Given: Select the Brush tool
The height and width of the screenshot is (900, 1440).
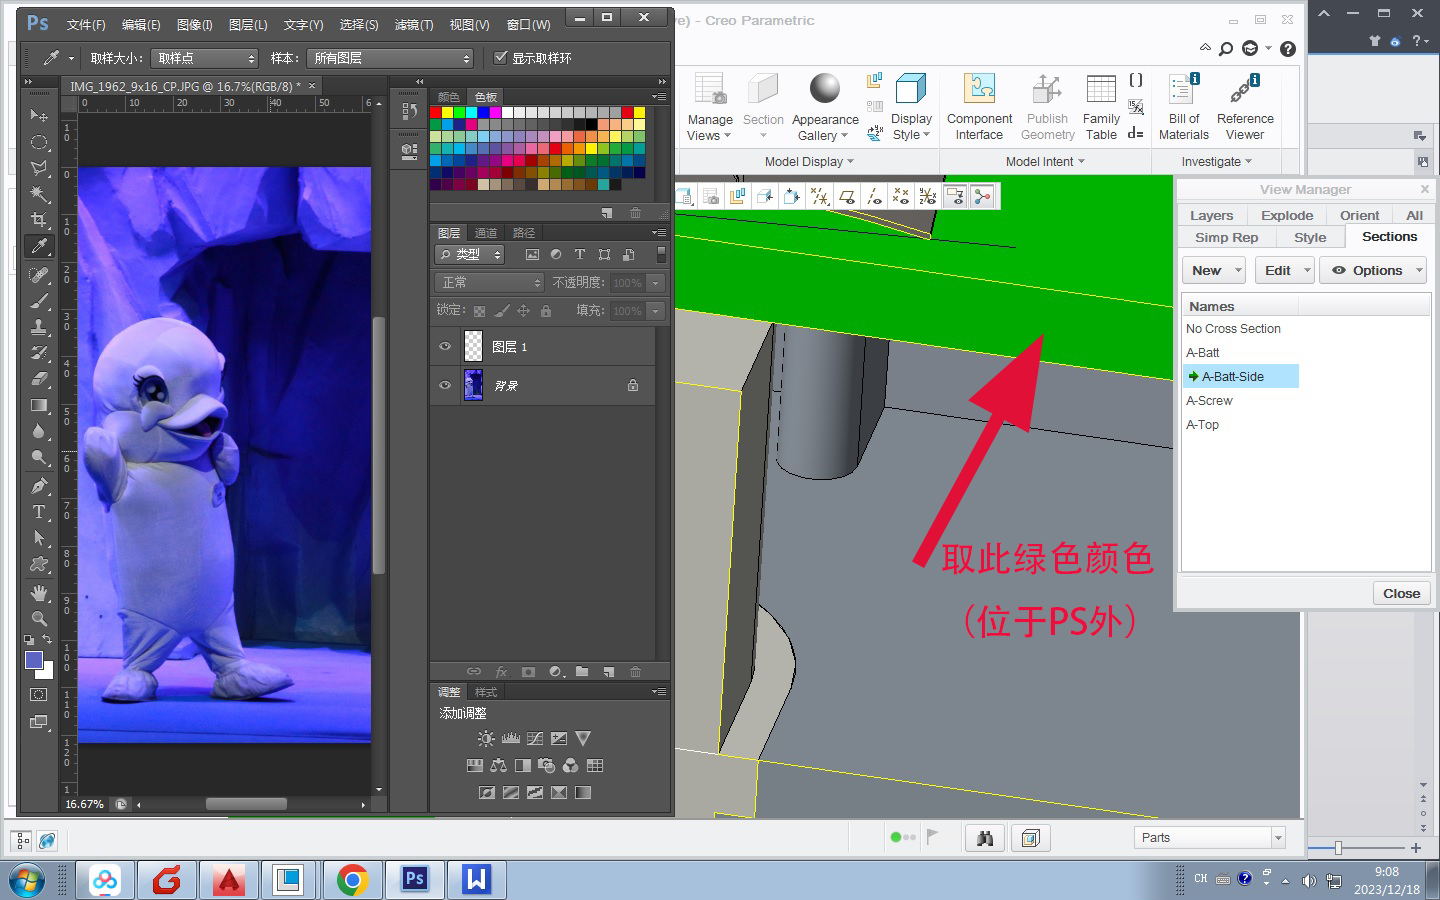Looking at the screenshot, I should point(39,301).
